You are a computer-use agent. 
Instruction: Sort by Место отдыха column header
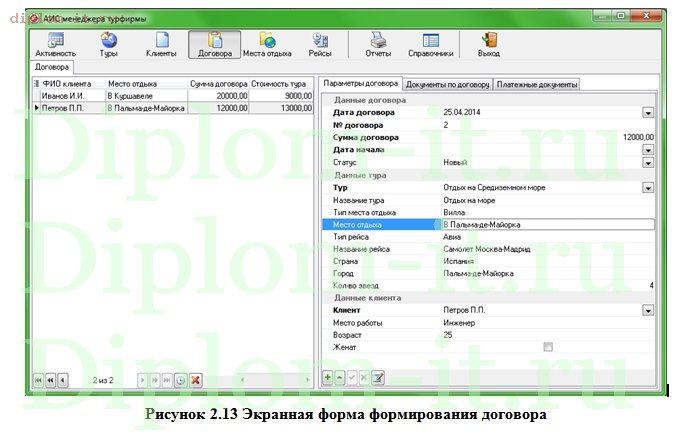point(147,84)
